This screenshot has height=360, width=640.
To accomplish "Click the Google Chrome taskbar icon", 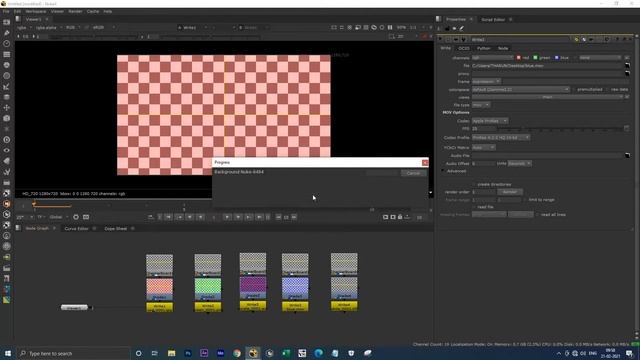I will click(237, 353).
